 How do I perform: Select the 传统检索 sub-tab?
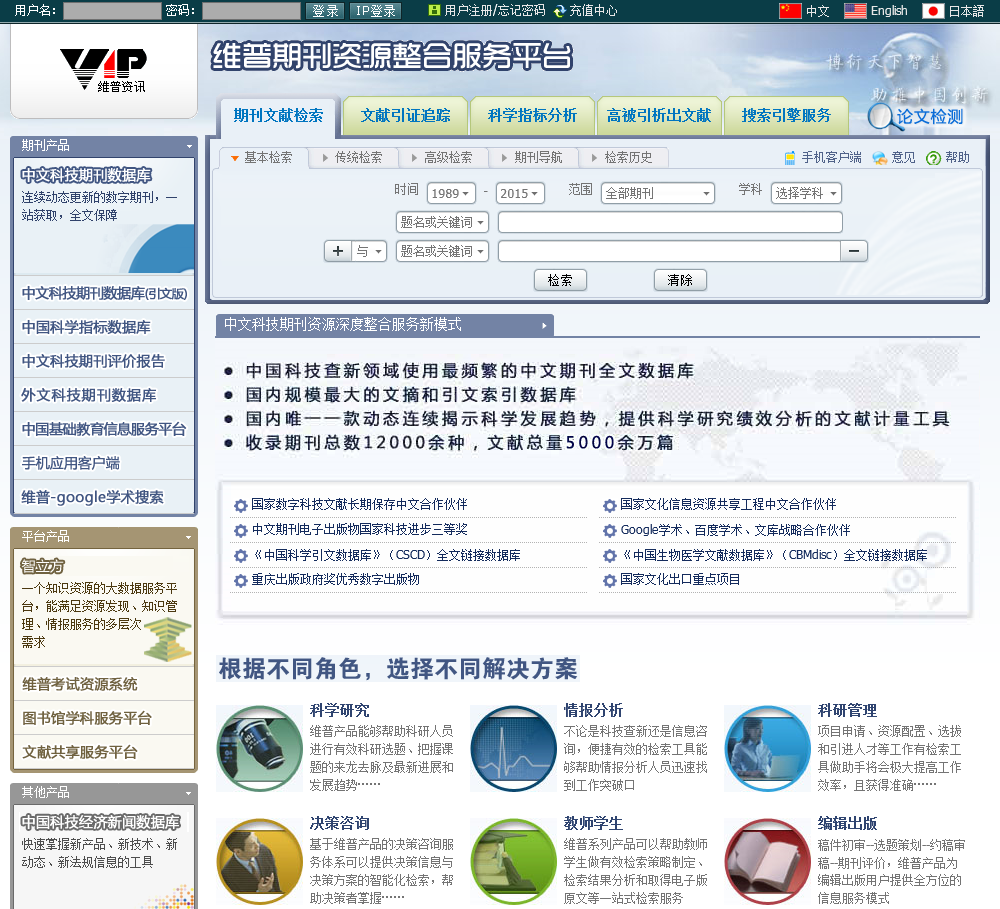tap(353, 158)
